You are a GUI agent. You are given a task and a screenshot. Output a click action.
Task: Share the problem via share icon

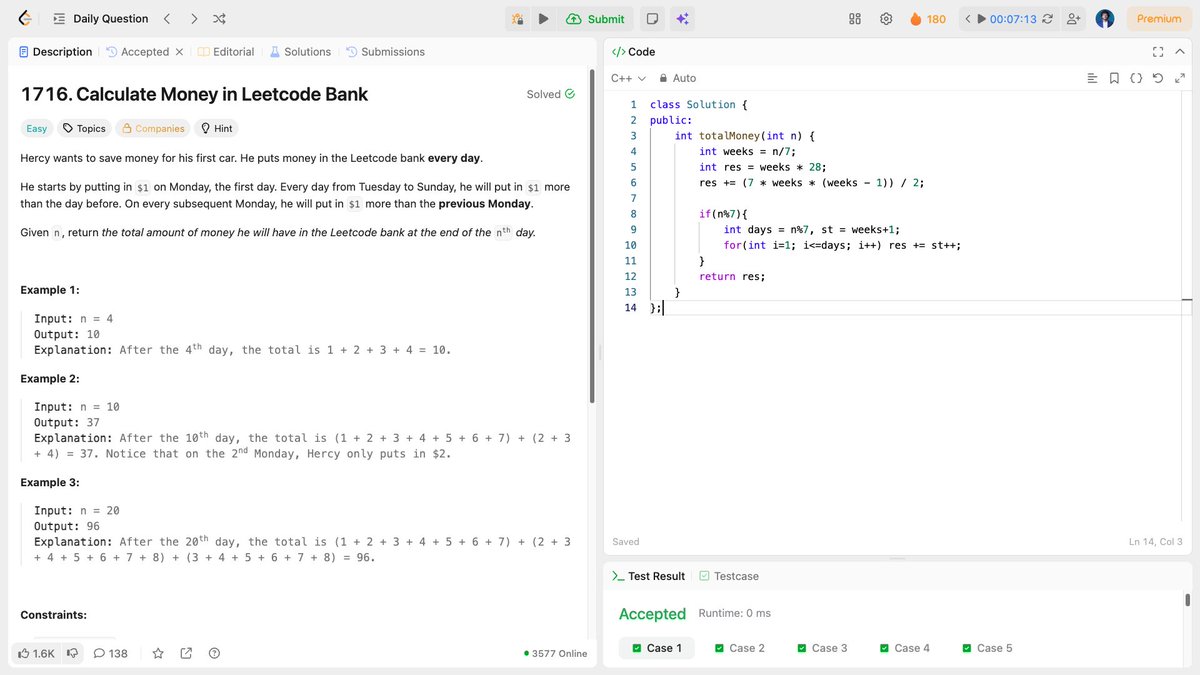186,653
